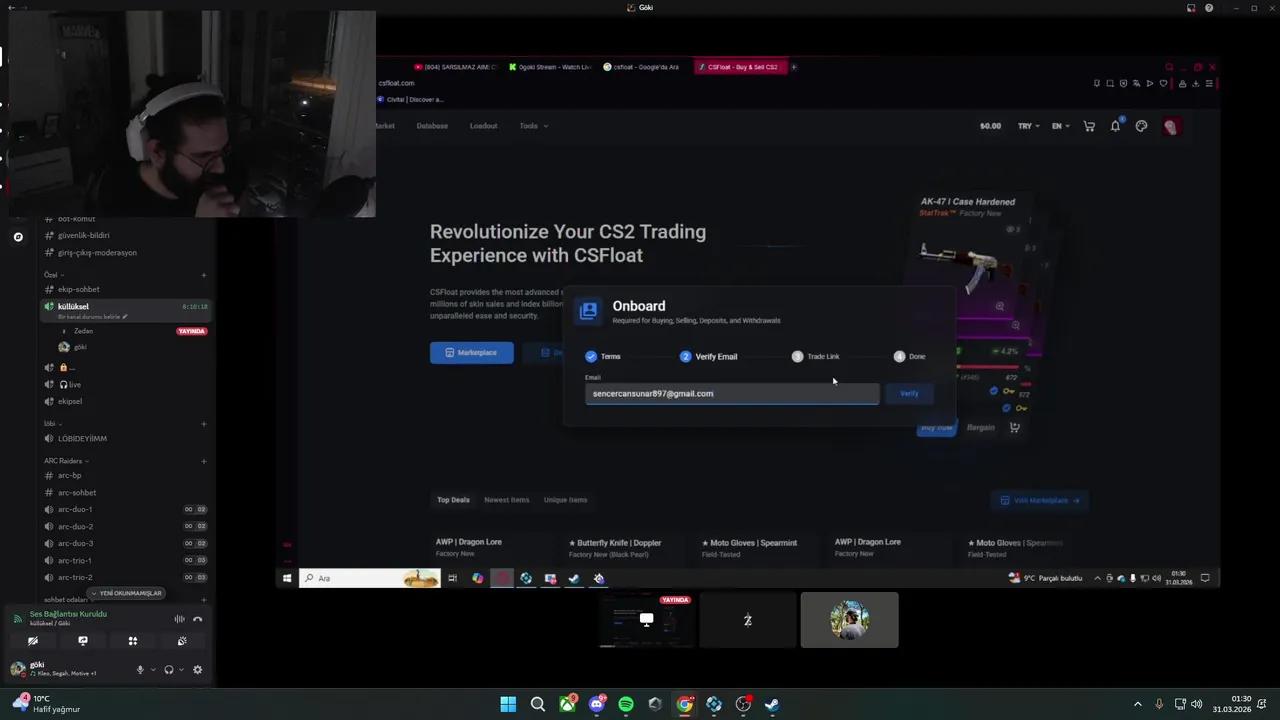Expand the CSFloat Tools dropdown
This screenshot has width=1280, height=720.
tap(533, 126)
